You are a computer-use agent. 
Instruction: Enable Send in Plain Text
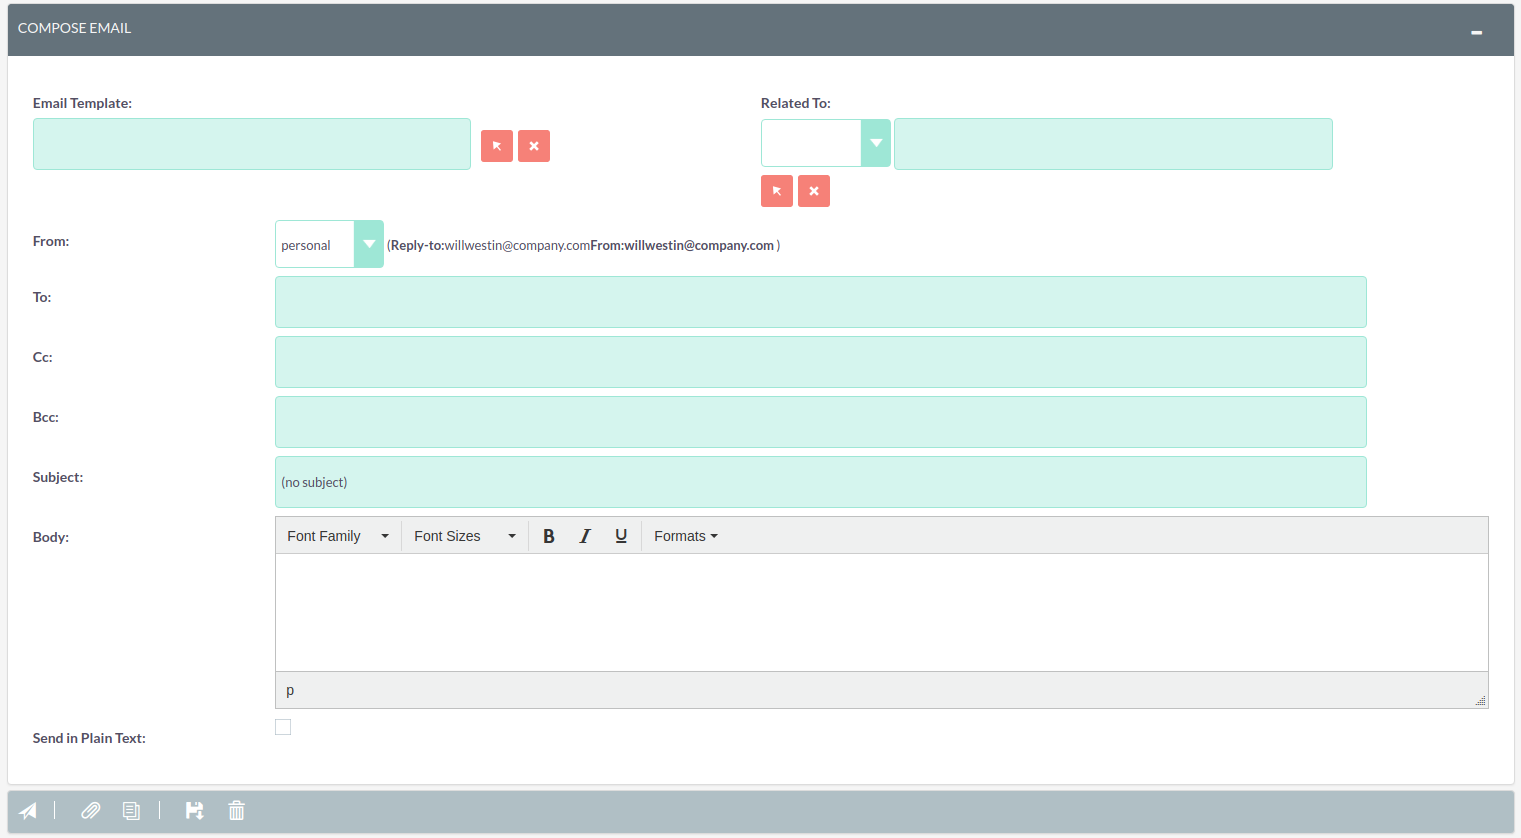pos(283,727)
